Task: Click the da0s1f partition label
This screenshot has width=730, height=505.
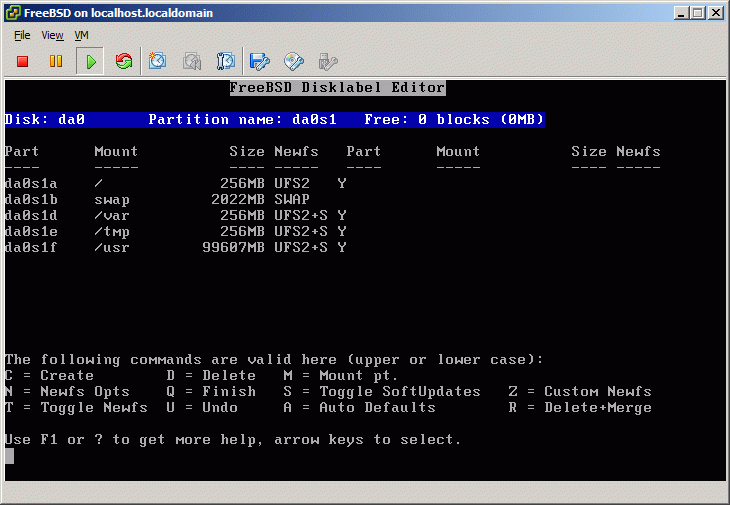Action: [31, 247]
